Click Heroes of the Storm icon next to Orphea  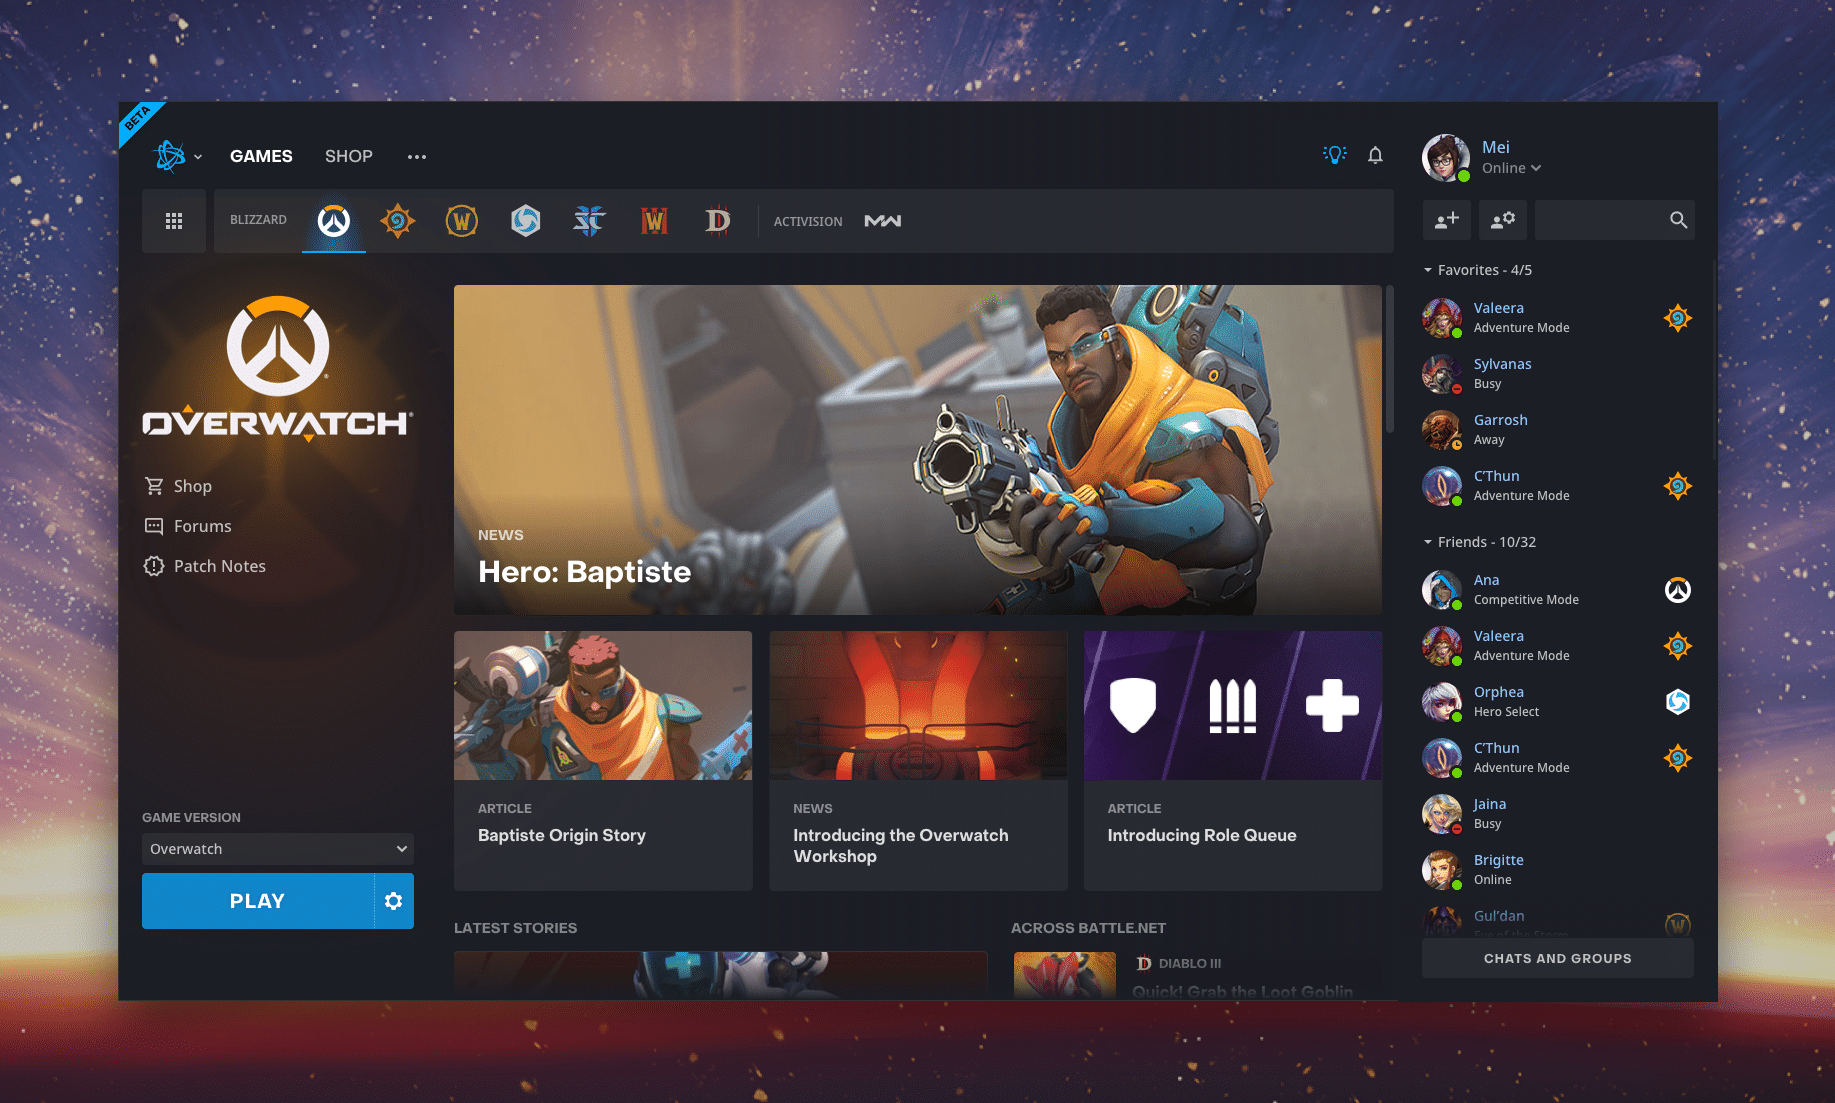[1678, 702]
